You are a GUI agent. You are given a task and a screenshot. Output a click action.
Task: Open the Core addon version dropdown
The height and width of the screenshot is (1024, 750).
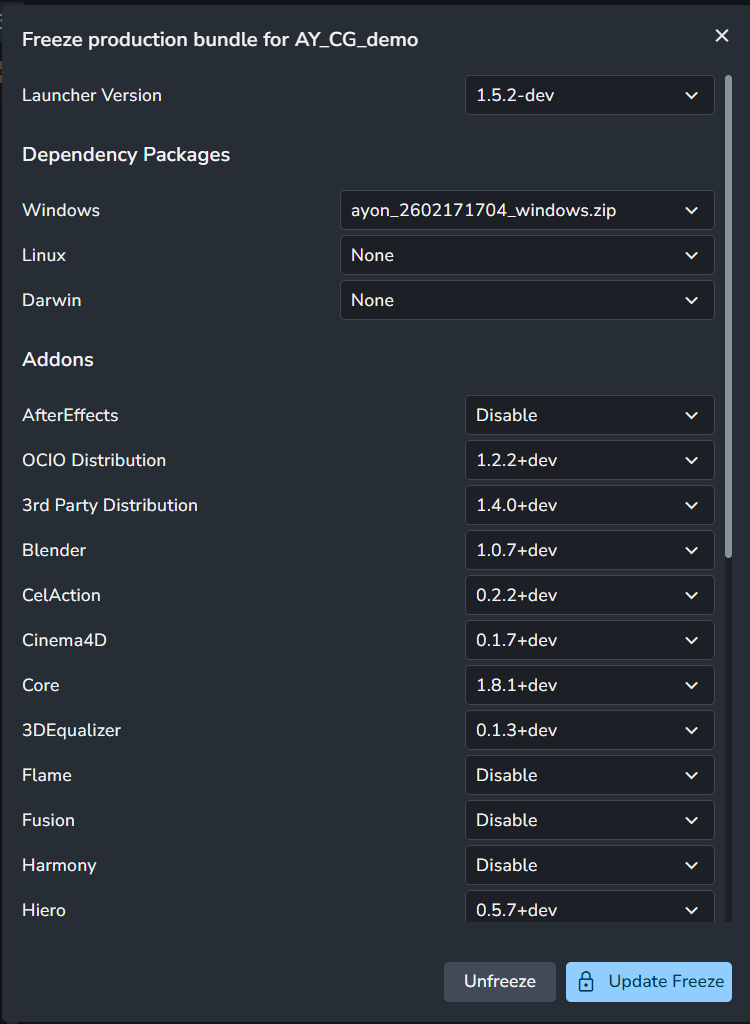click(x=589, y=685)
